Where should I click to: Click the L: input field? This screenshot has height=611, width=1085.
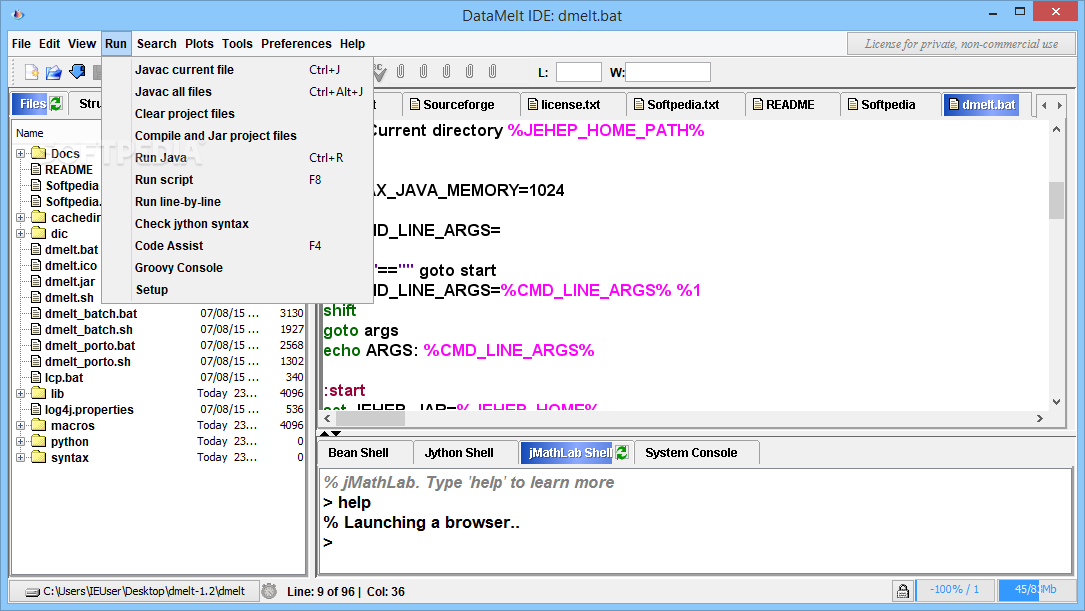(578, 72)
